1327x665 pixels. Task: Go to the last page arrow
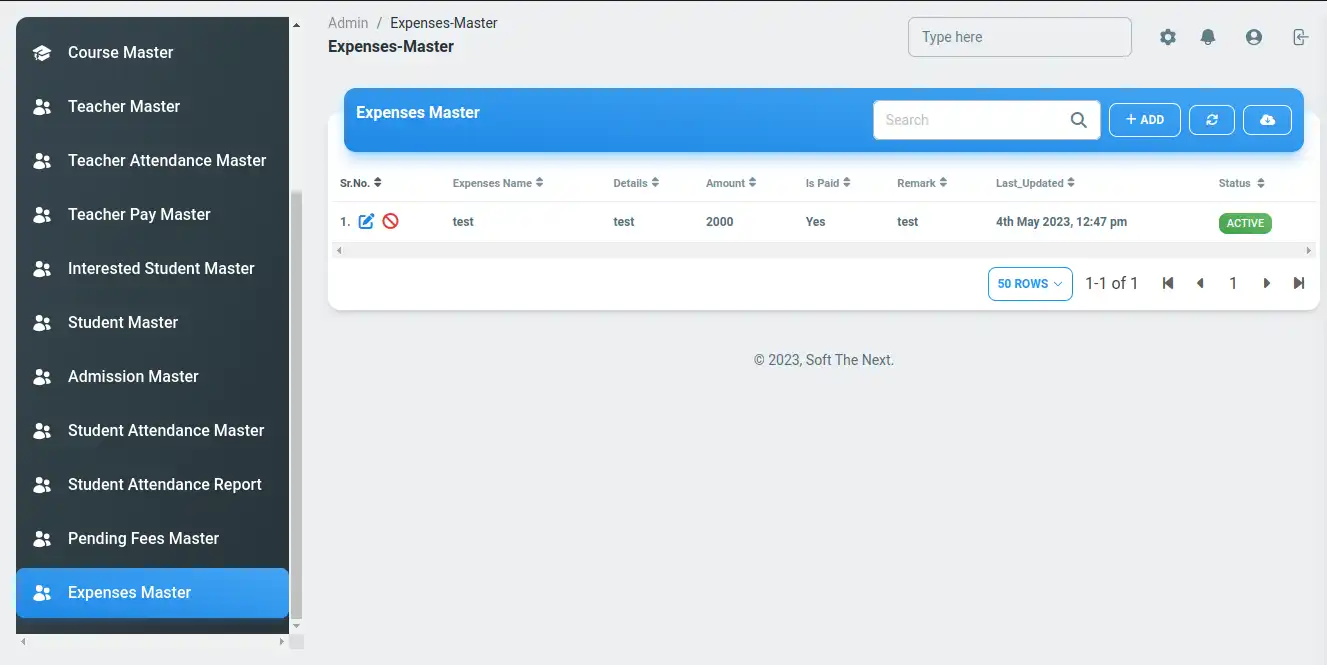pos(1299,284)
